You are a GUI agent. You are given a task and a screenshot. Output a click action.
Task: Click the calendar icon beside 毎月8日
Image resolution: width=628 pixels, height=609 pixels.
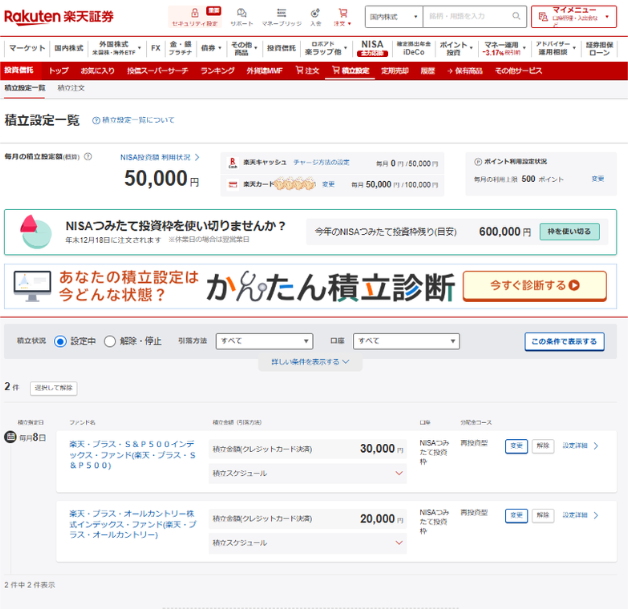[x=10, y=436]
